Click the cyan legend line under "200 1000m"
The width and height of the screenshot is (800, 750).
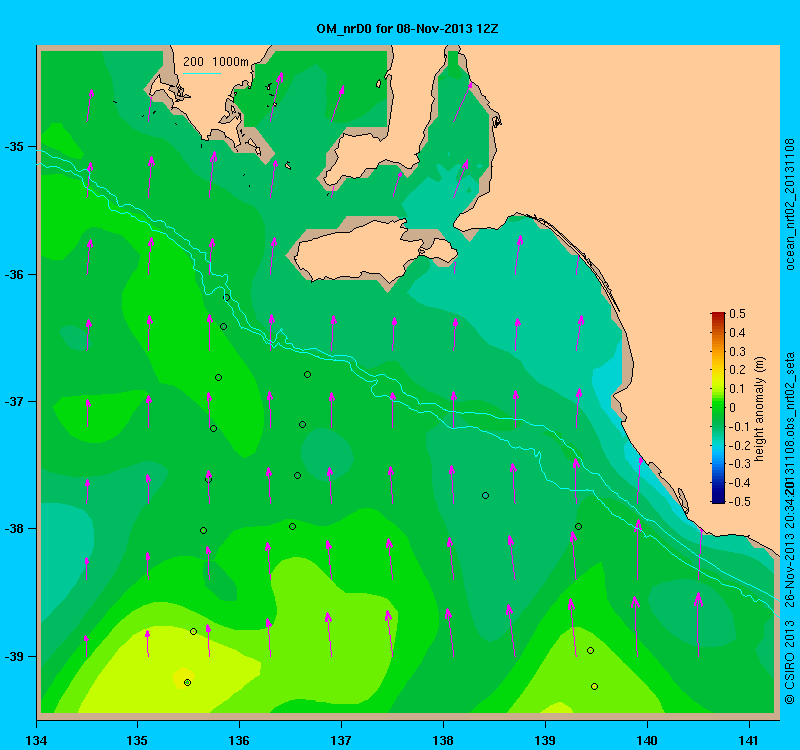point(202,73)
